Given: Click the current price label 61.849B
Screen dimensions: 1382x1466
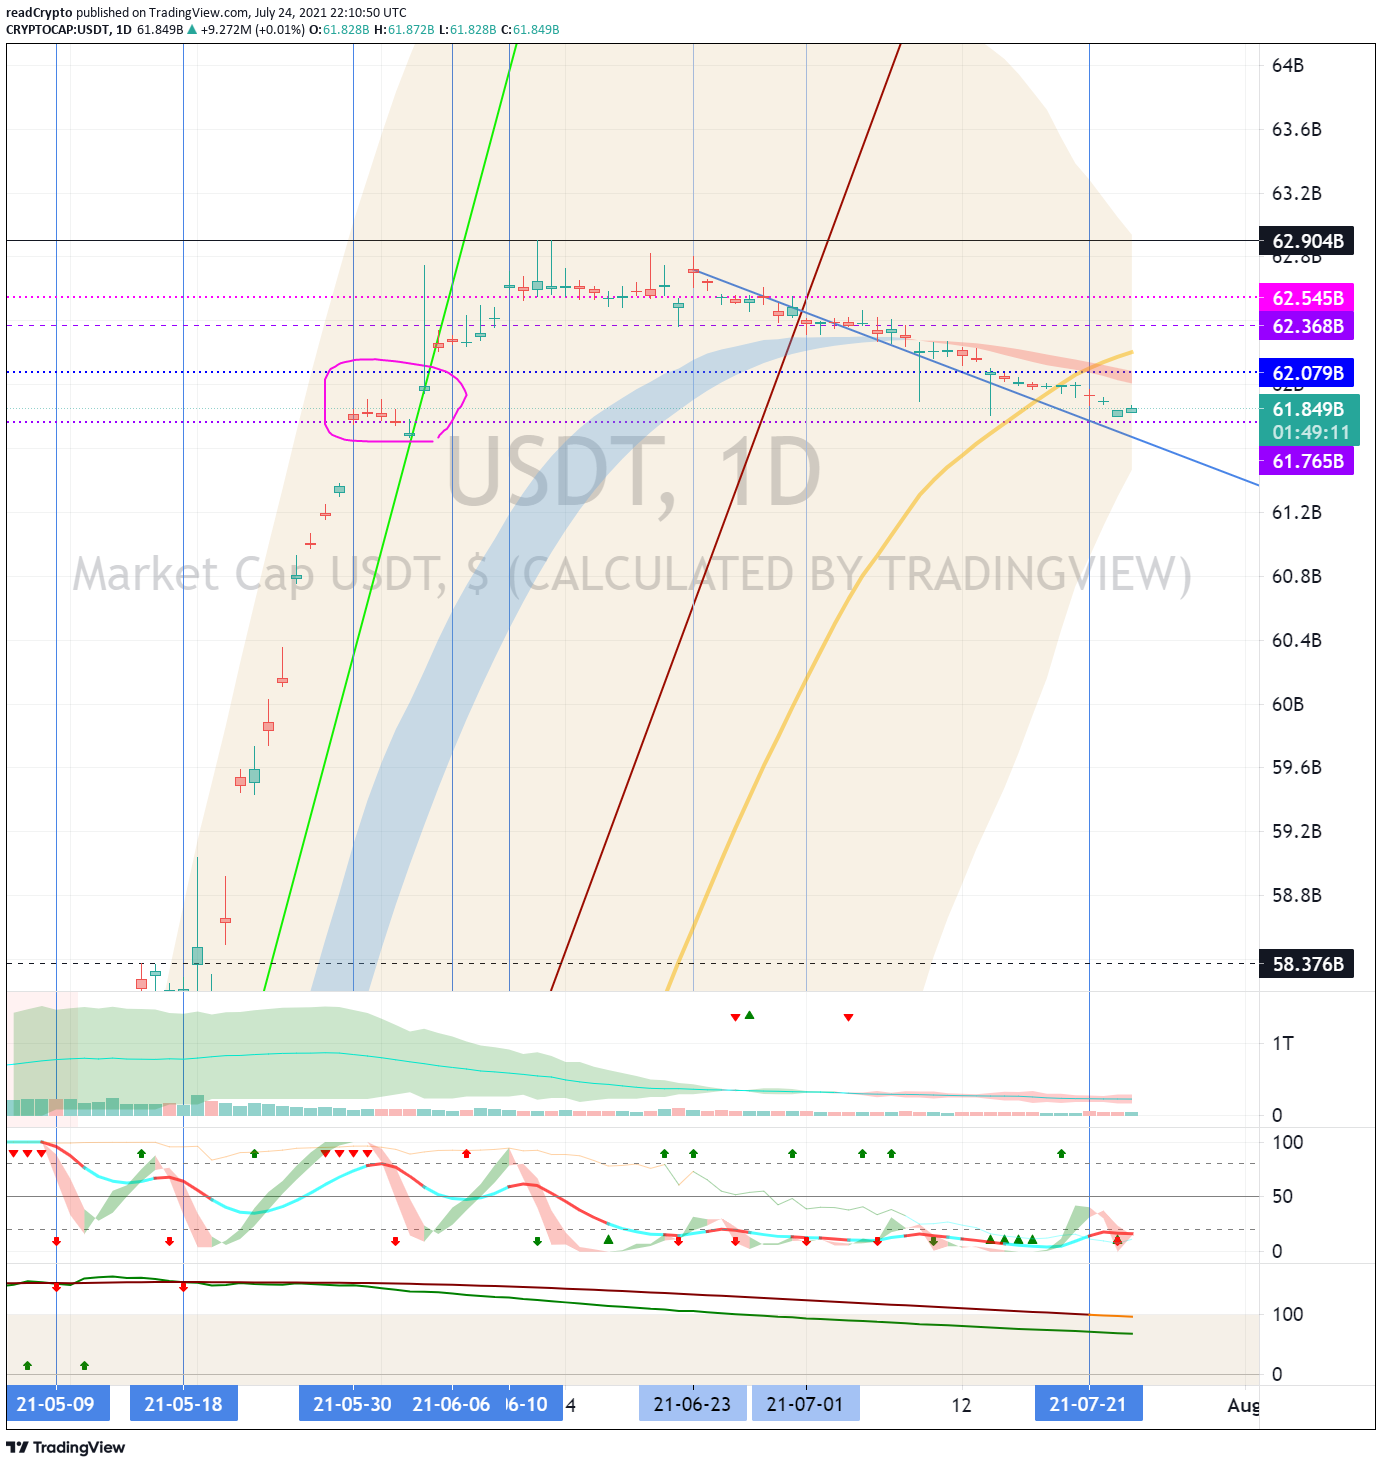Looking at the screenshot, I should pos(1308,409).
